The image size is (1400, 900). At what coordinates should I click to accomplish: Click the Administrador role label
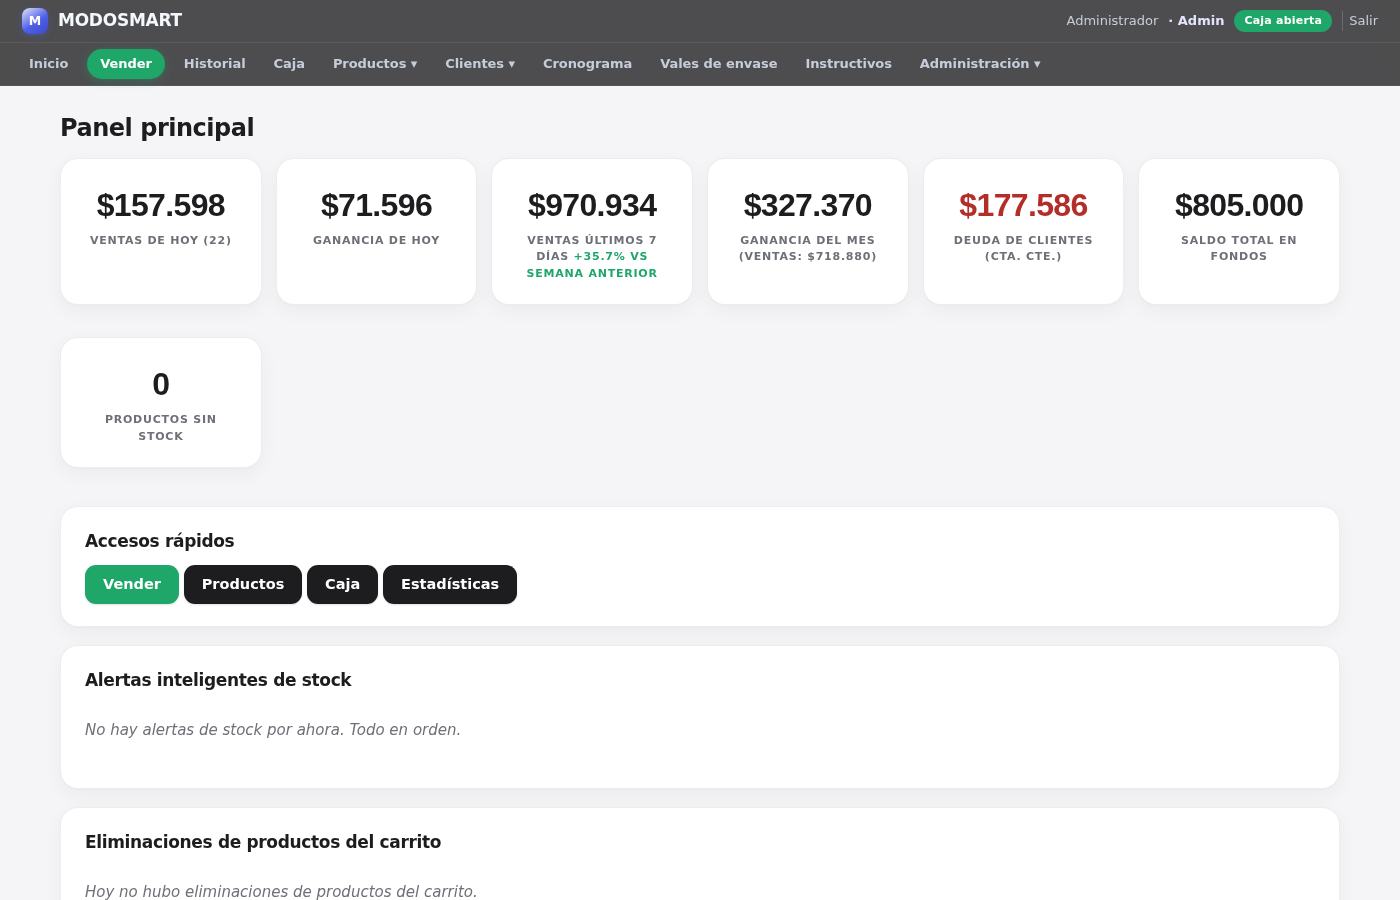pos(1112,21)
